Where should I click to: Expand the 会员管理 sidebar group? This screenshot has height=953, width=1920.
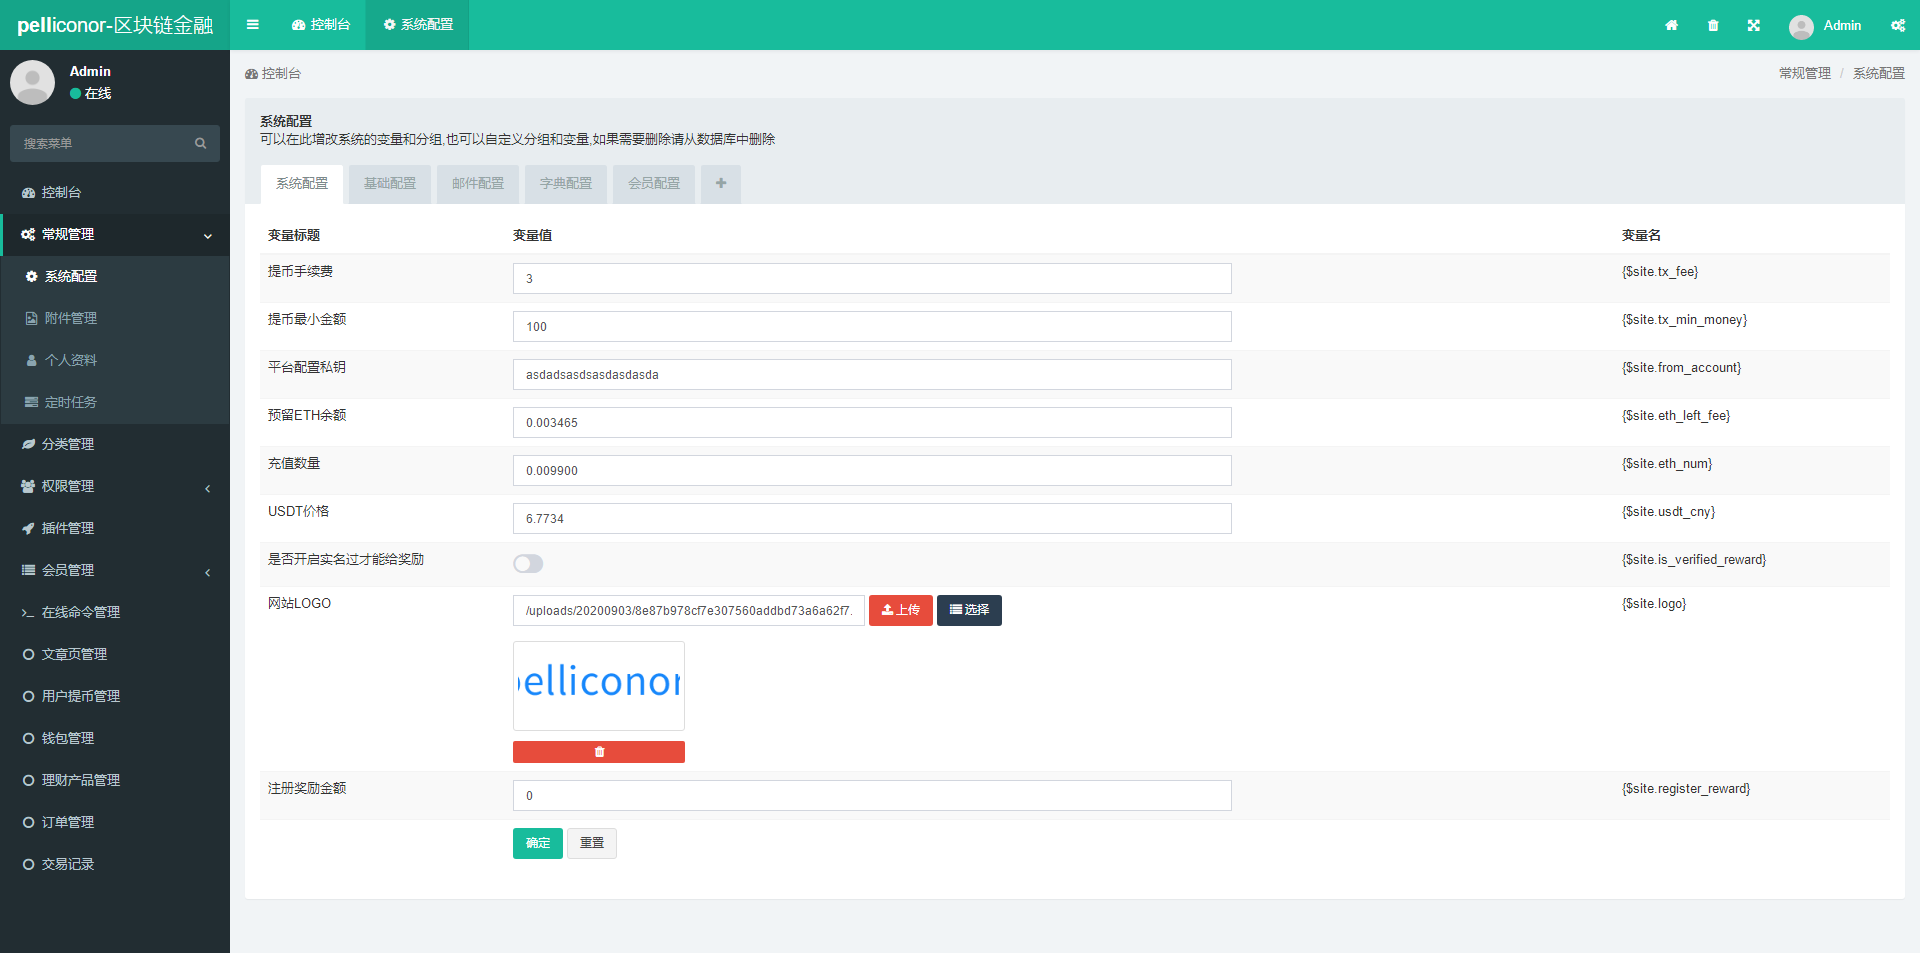(115, 570)
